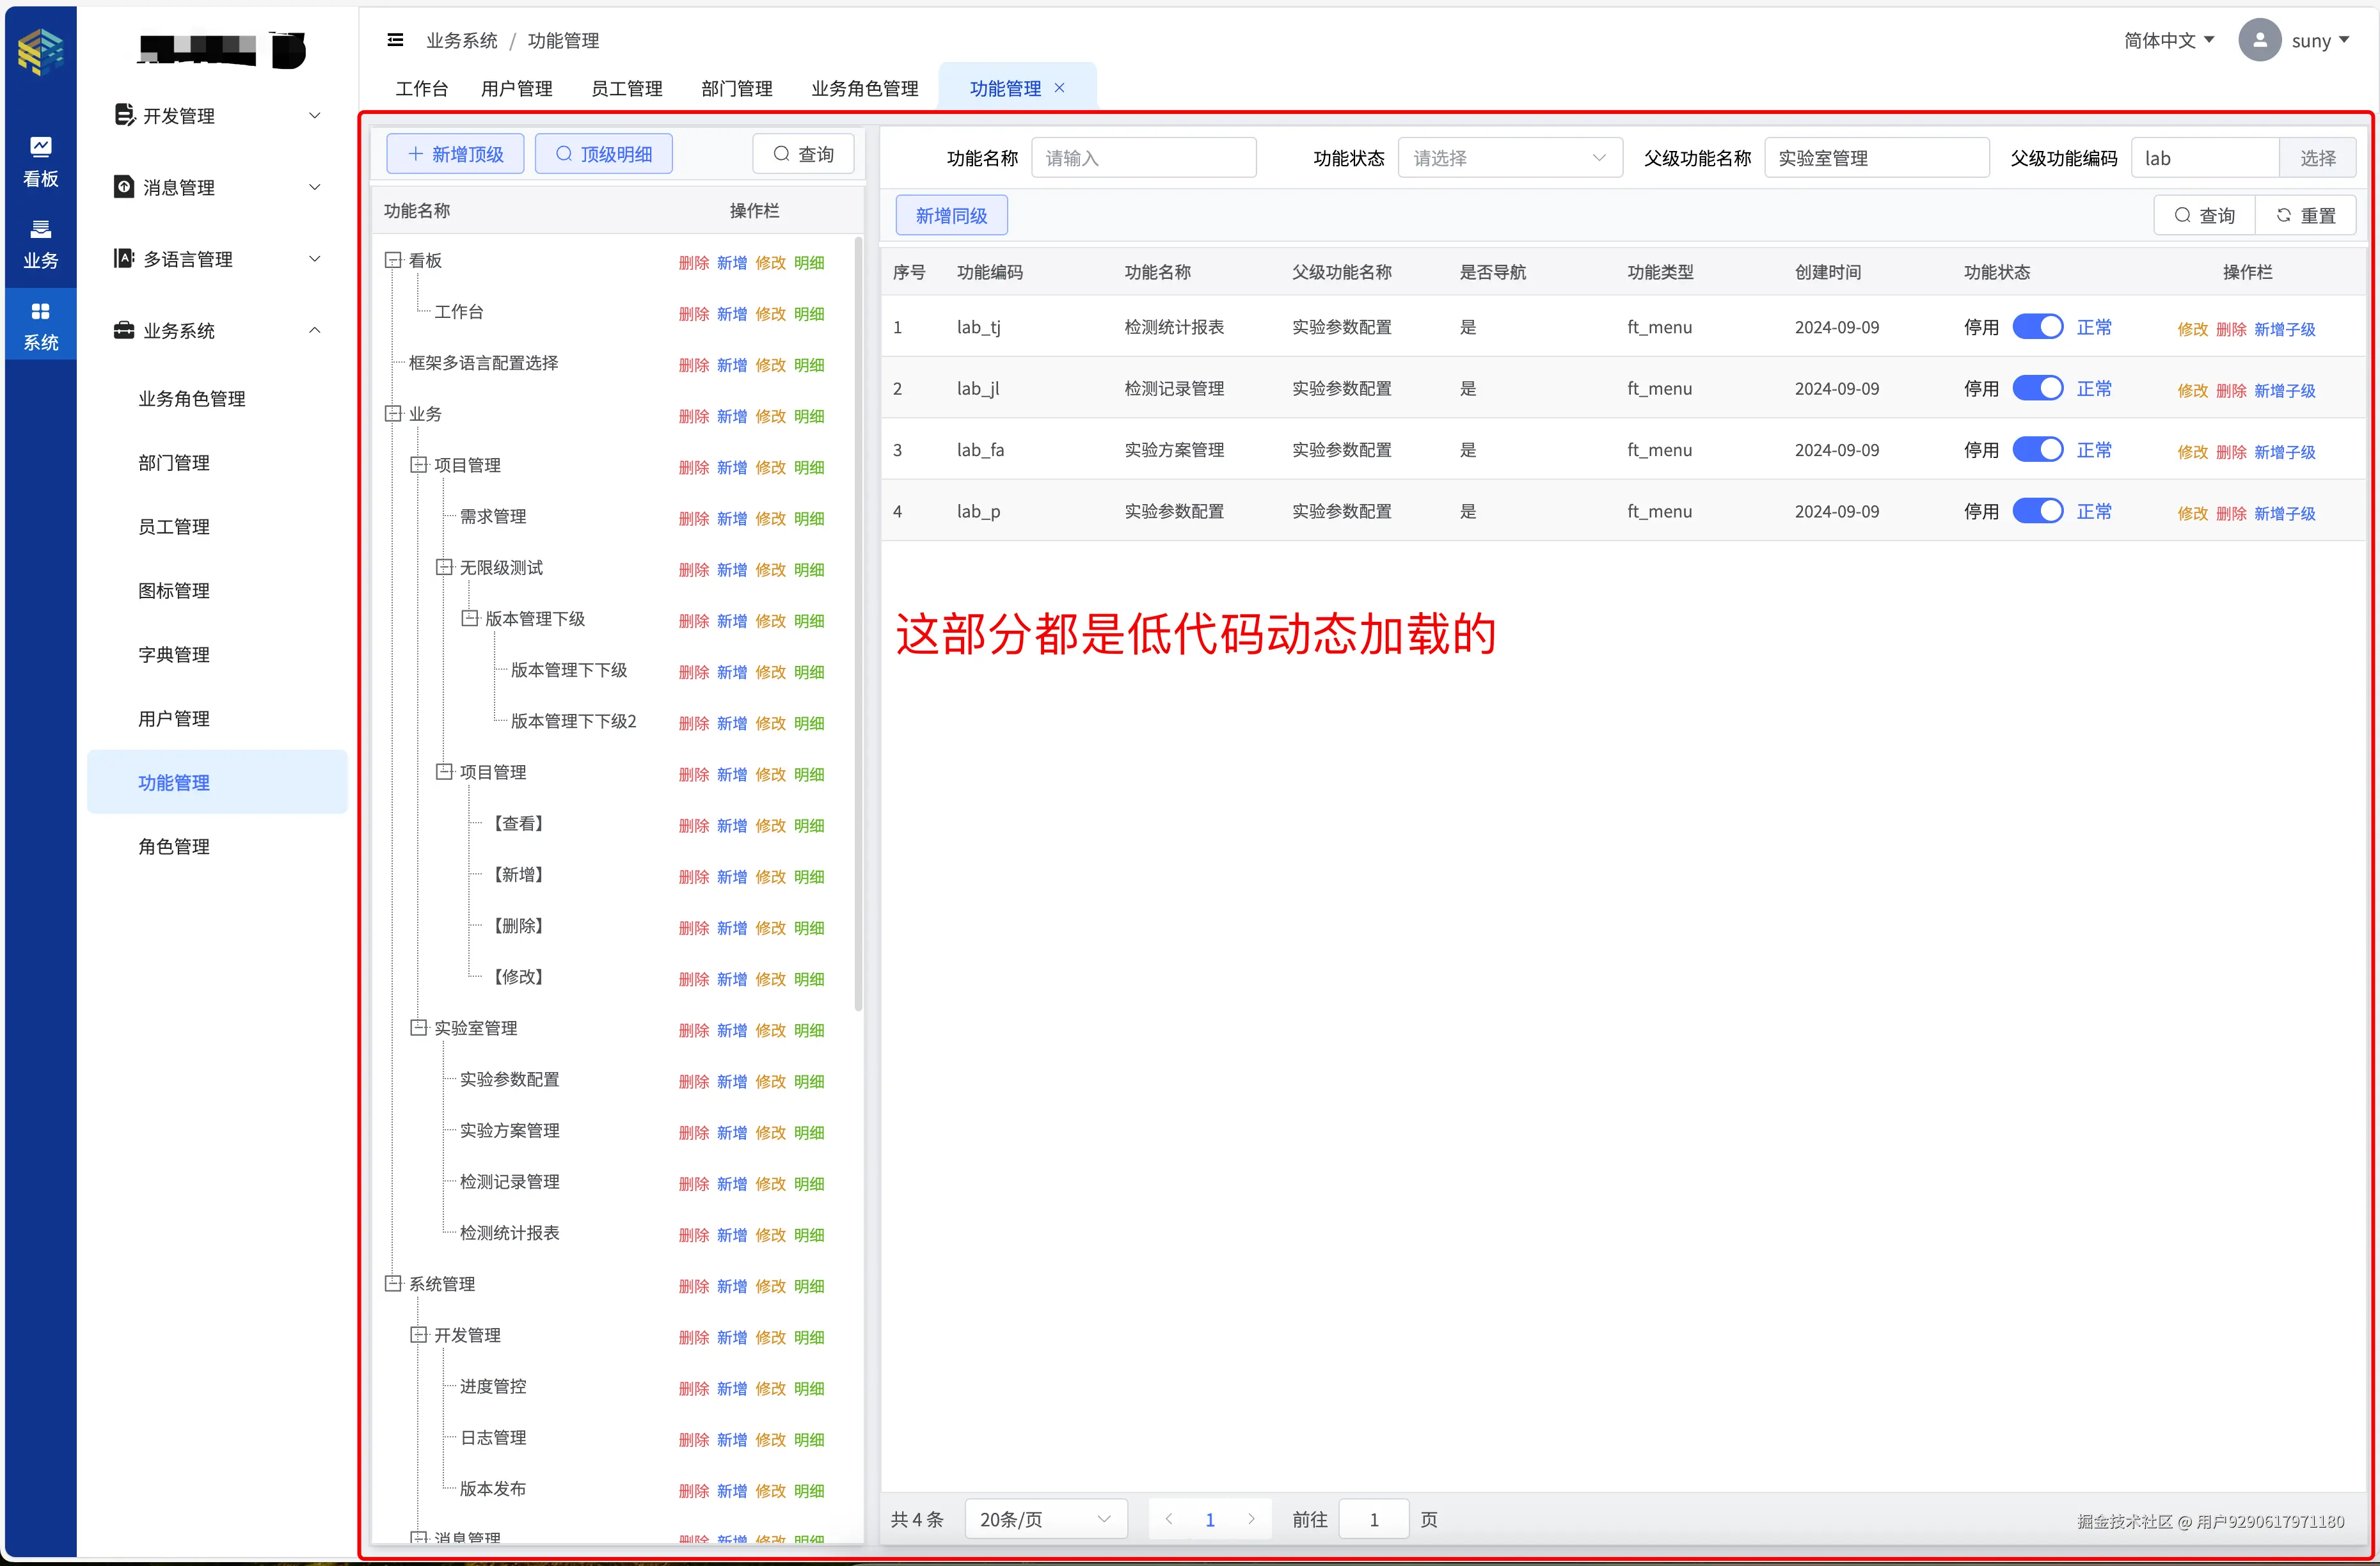Click the 开发管理 document icon
Viewport: 2380px width, 1566px height.
point(124,114)
